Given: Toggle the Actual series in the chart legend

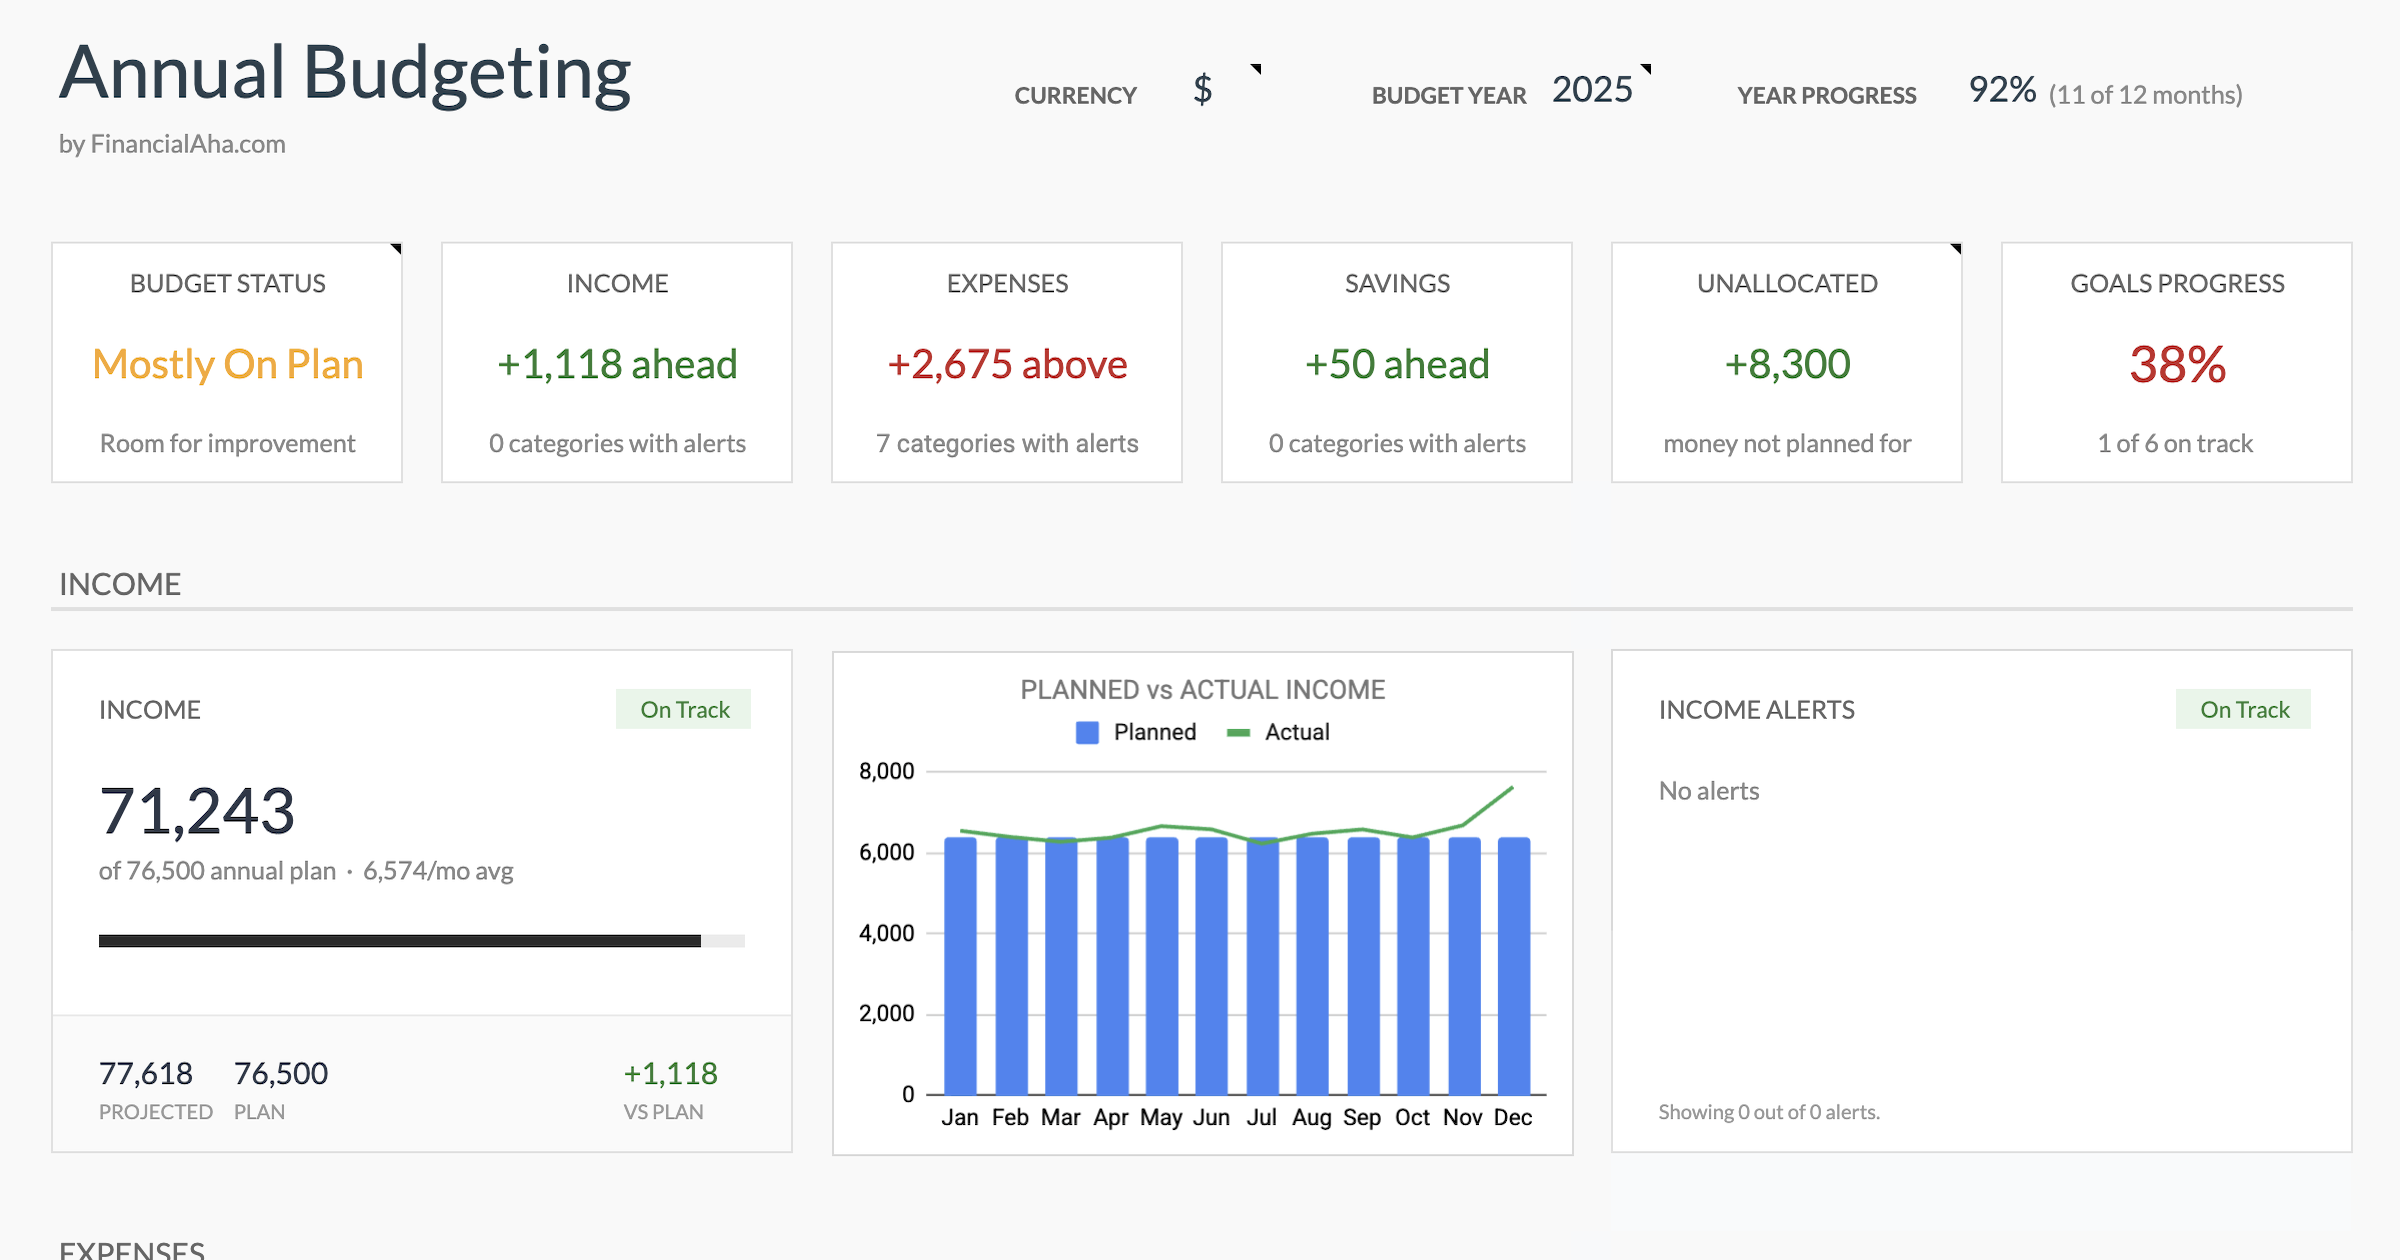Looking at the screenshot, I should point(1278,731).
